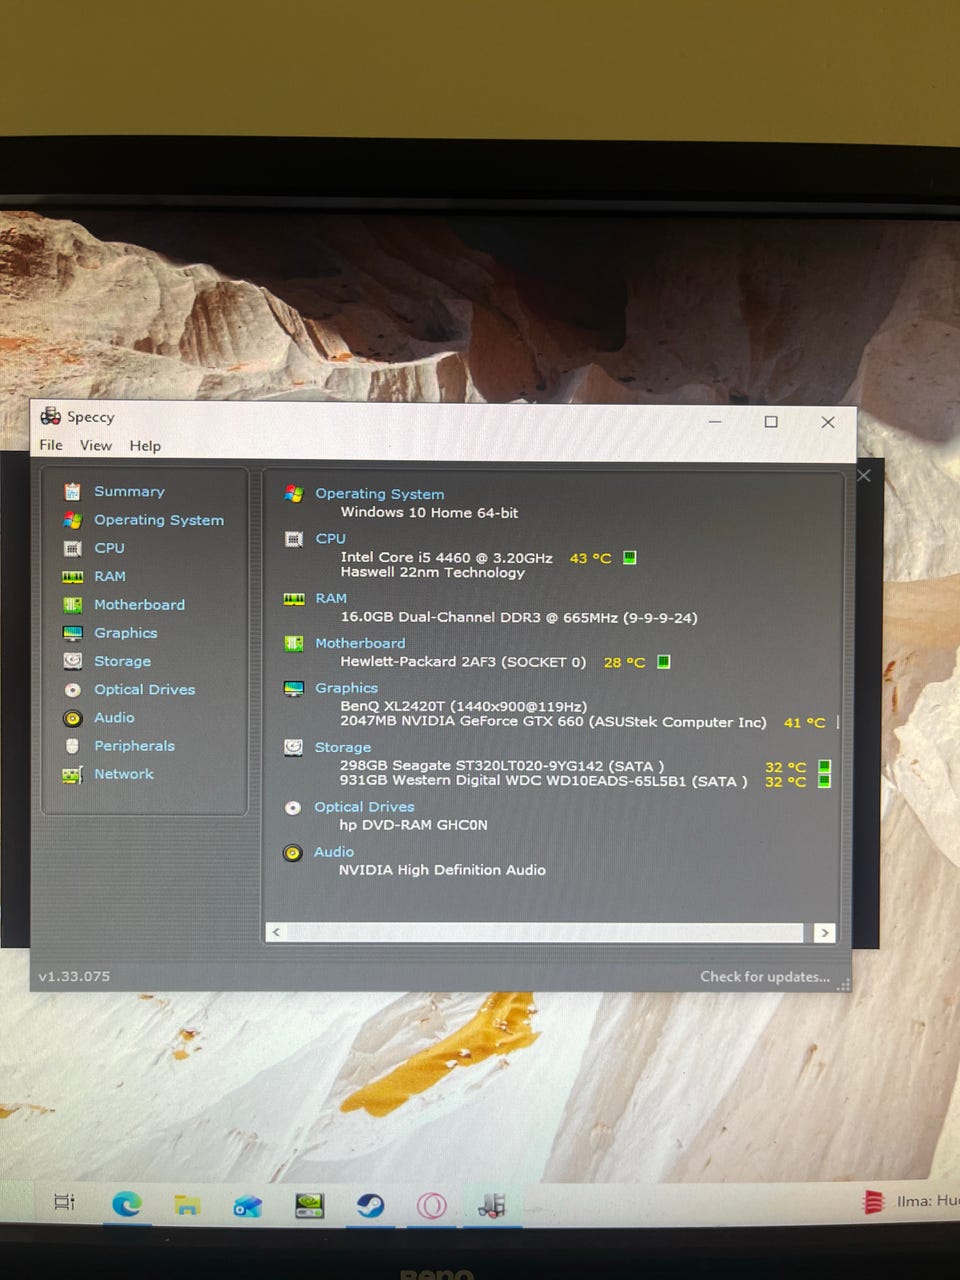The height and width of the screenshot is (1280, 960).
Task: Click the RAM heading link in summary
Action: click(331, 598)
